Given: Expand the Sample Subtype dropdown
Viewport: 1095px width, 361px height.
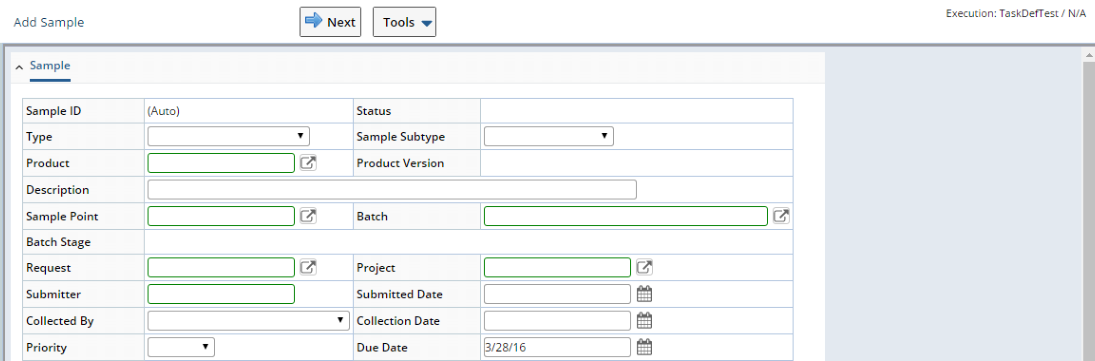Looking at the screenshot, I should click(548, 136).
